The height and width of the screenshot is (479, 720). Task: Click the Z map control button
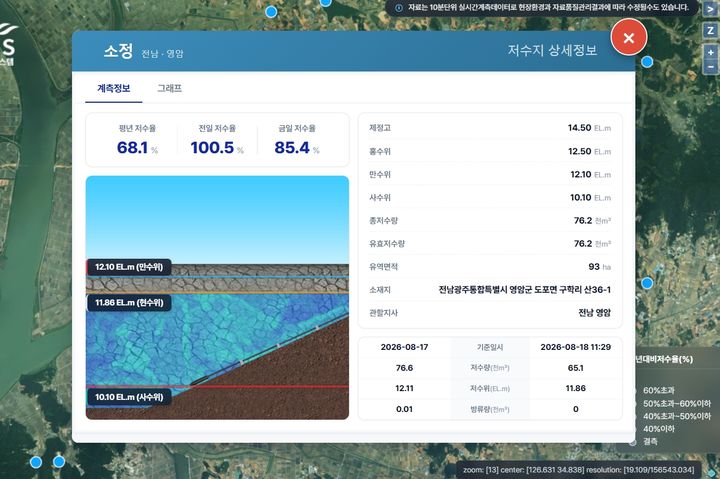point(710,30)
